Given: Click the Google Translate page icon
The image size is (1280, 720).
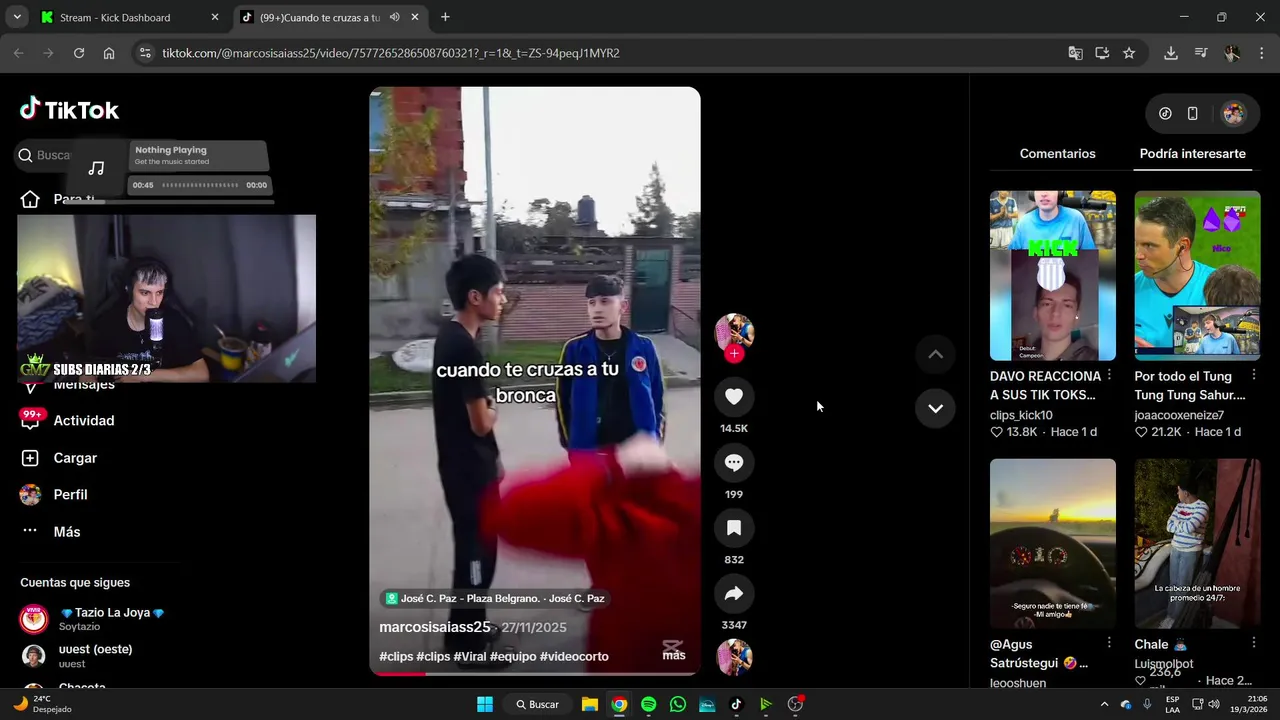Looking at the screenshot, I should coord(1075,53).
